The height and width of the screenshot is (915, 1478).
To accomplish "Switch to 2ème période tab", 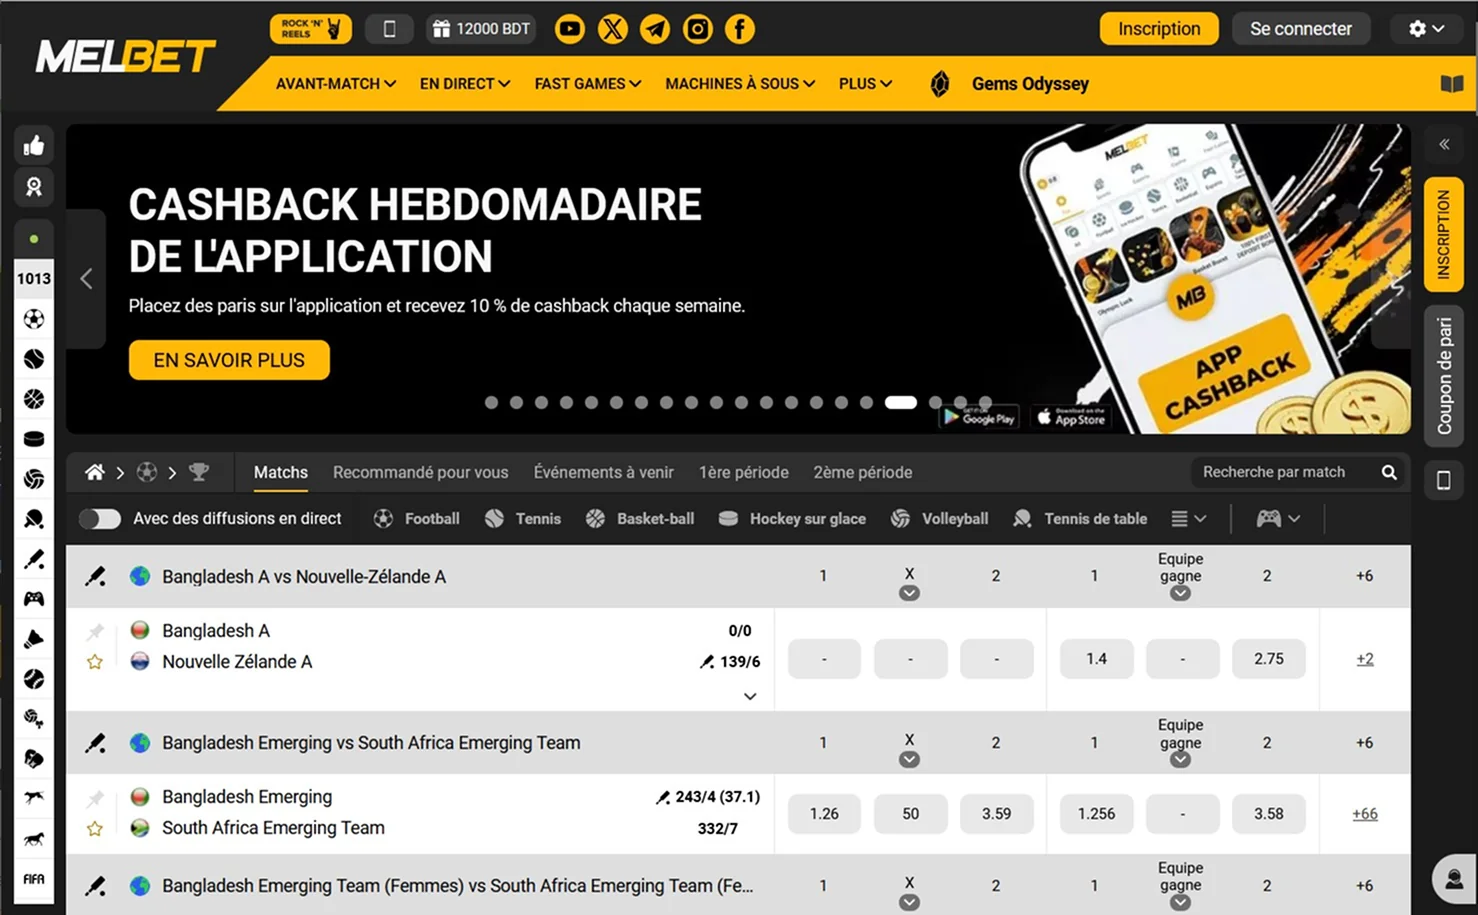I will 863,472.
